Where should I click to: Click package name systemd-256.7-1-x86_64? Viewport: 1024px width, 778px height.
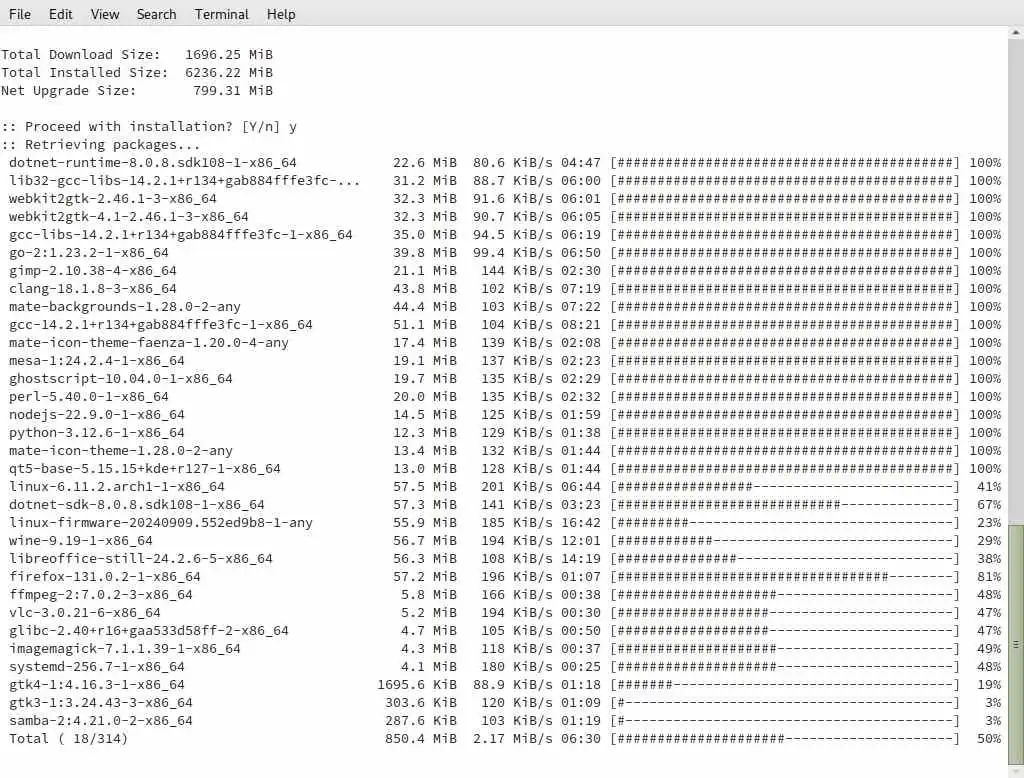[x=97, y=667]
